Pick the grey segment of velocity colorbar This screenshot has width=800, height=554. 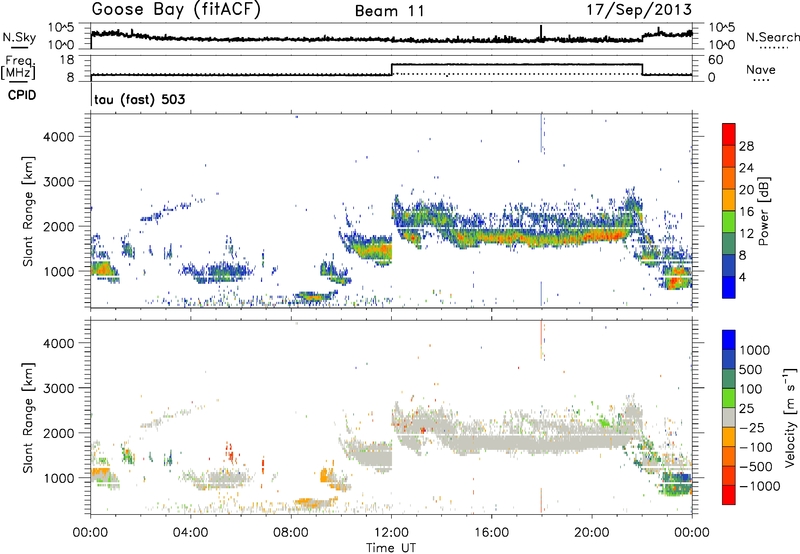(x=729, y=417)
